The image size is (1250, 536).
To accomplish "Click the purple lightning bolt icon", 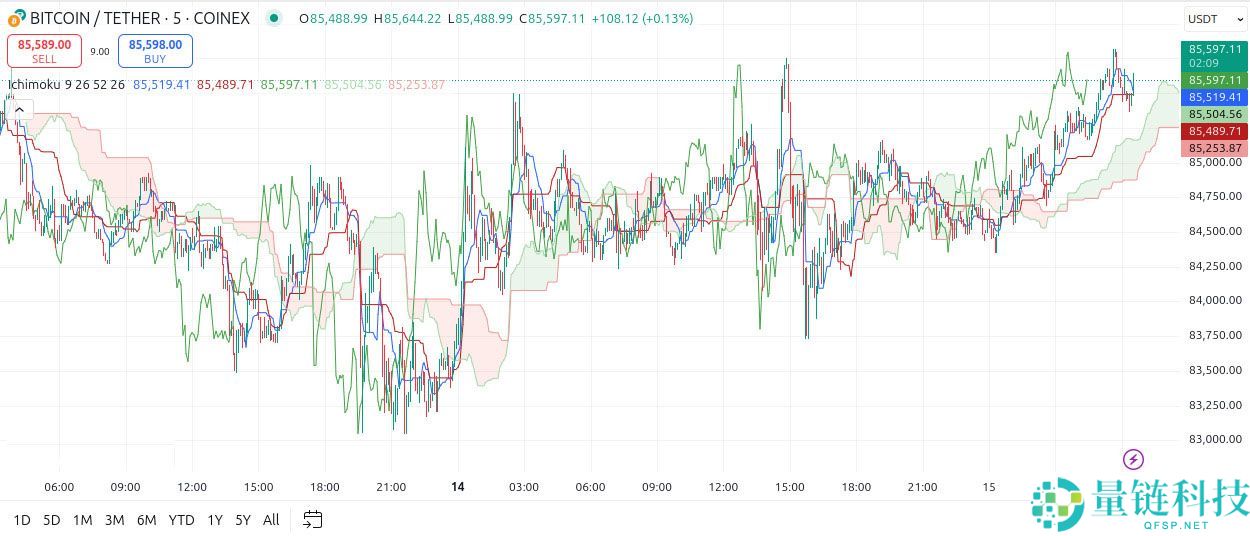I will coord(1133,459).
